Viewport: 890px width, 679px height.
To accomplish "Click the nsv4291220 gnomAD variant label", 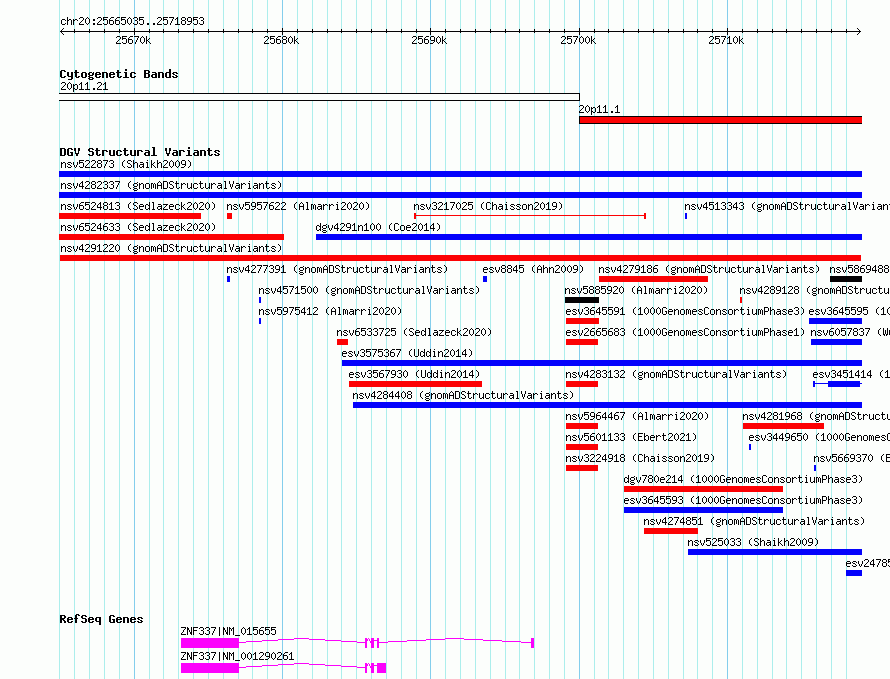I will 171,248.
